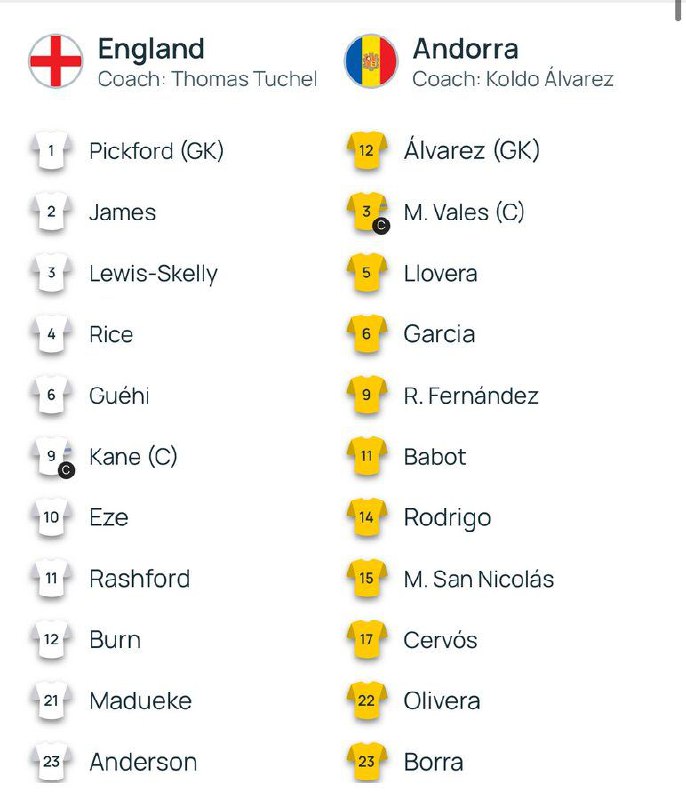Click the scrollbar thumb at top right
Screen dimensions: 686x800
click(678, 10)
